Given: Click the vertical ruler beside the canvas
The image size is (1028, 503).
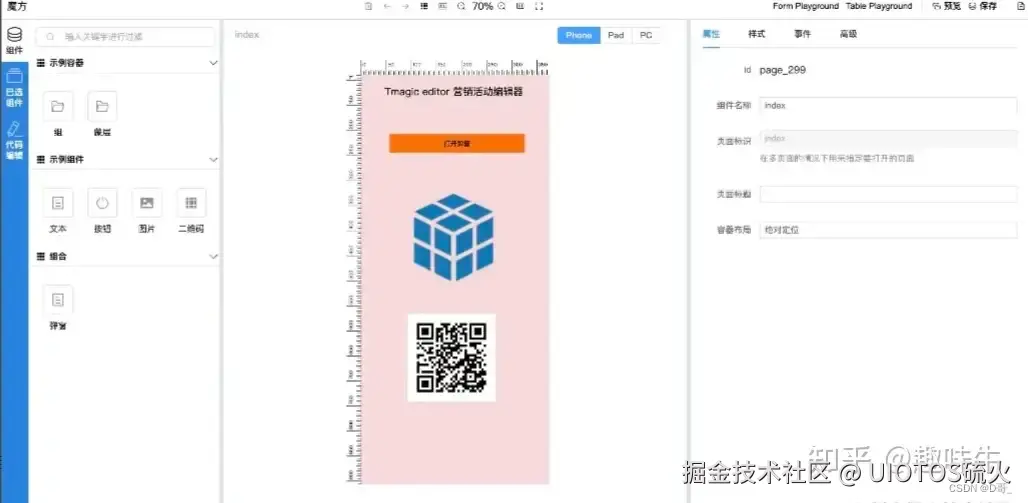Looking at the screenshot, I should point(354,280).
